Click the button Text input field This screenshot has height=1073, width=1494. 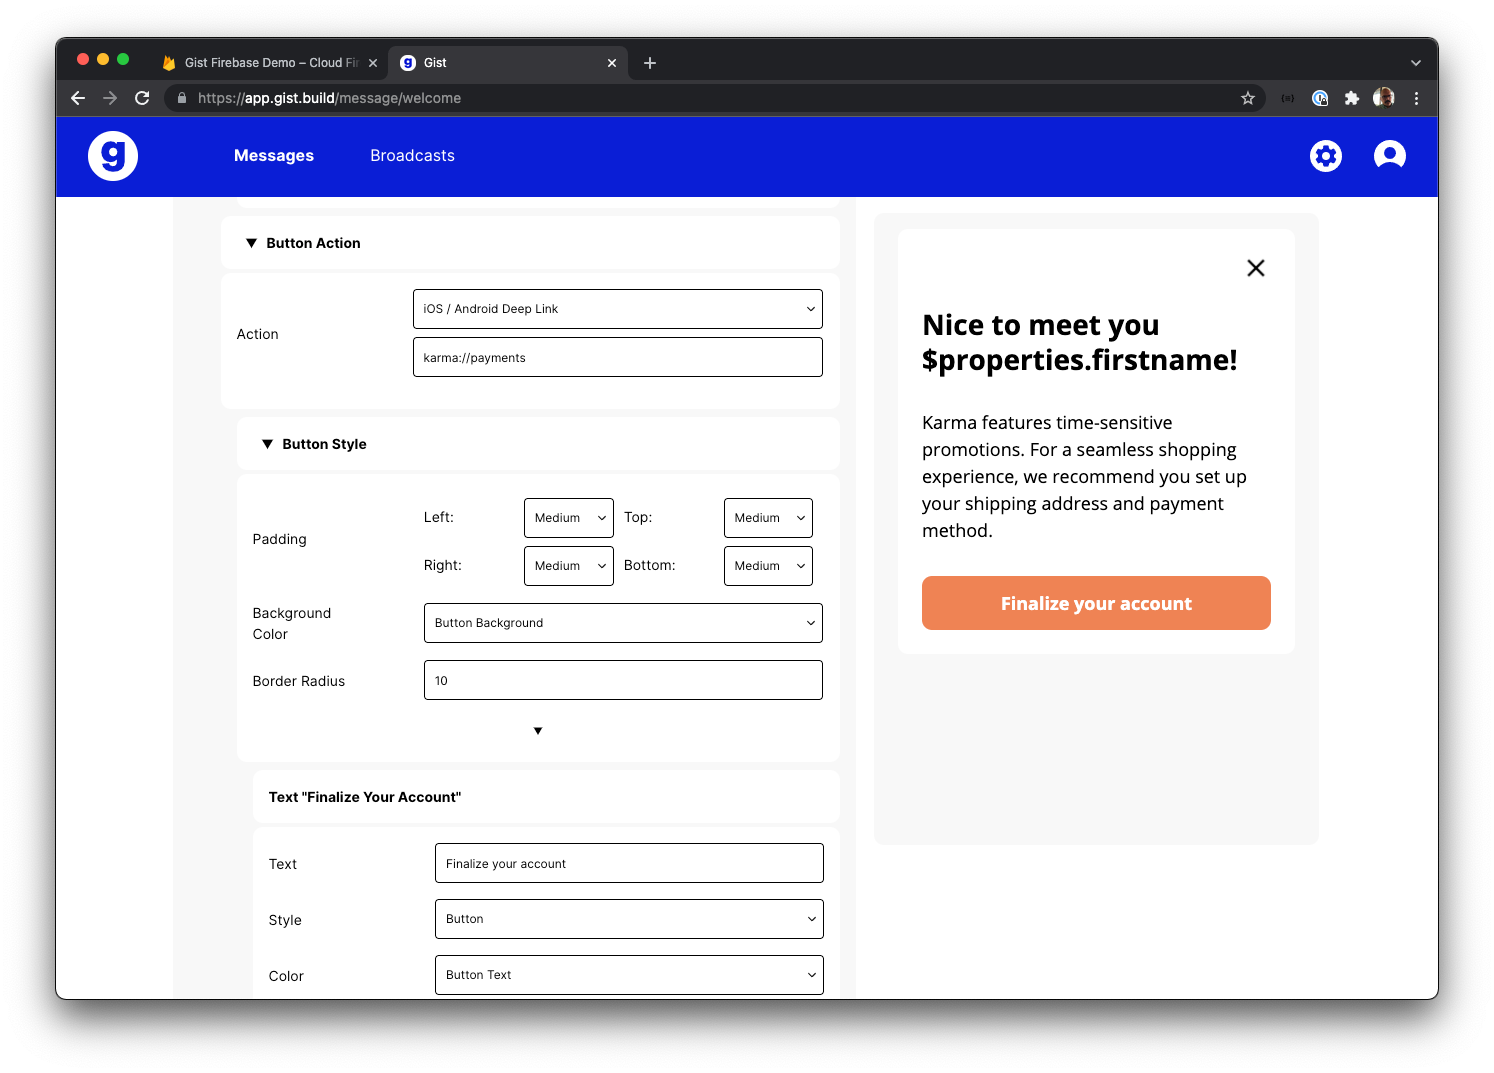(x=629, y=863)
